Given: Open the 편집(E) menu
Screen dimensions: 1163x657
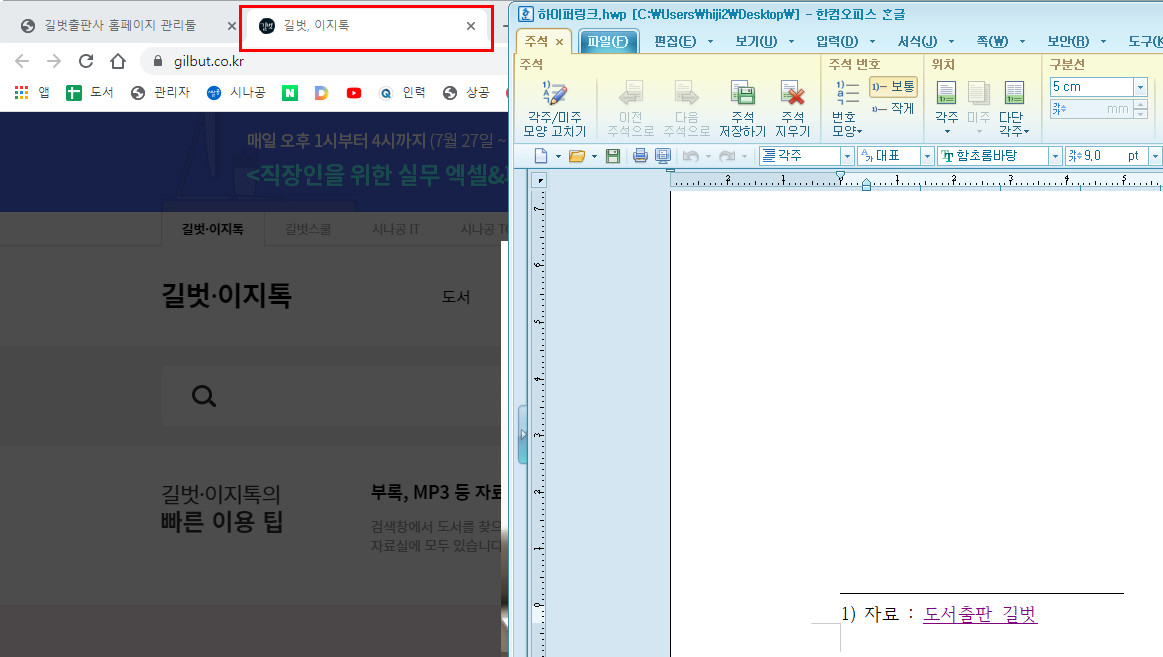Looking at the screenshot, I should [x=675, y=42].
